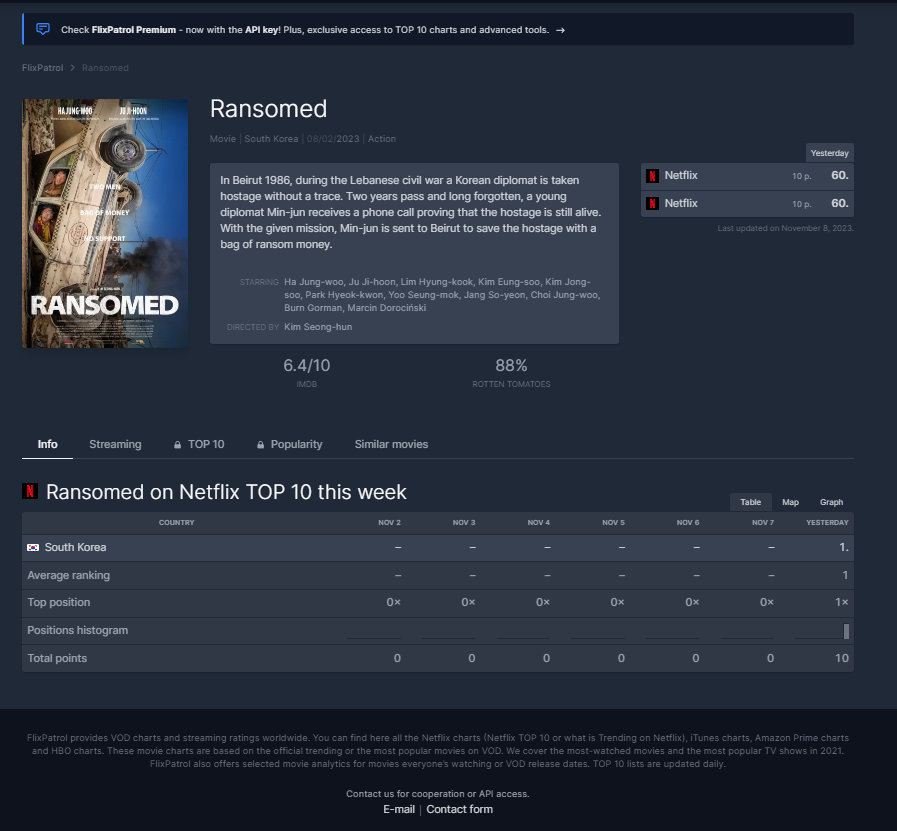Viewport: 897px width, 831px height.
Task: Click first Netflix row in Yesterday panel
Action: 747,176
